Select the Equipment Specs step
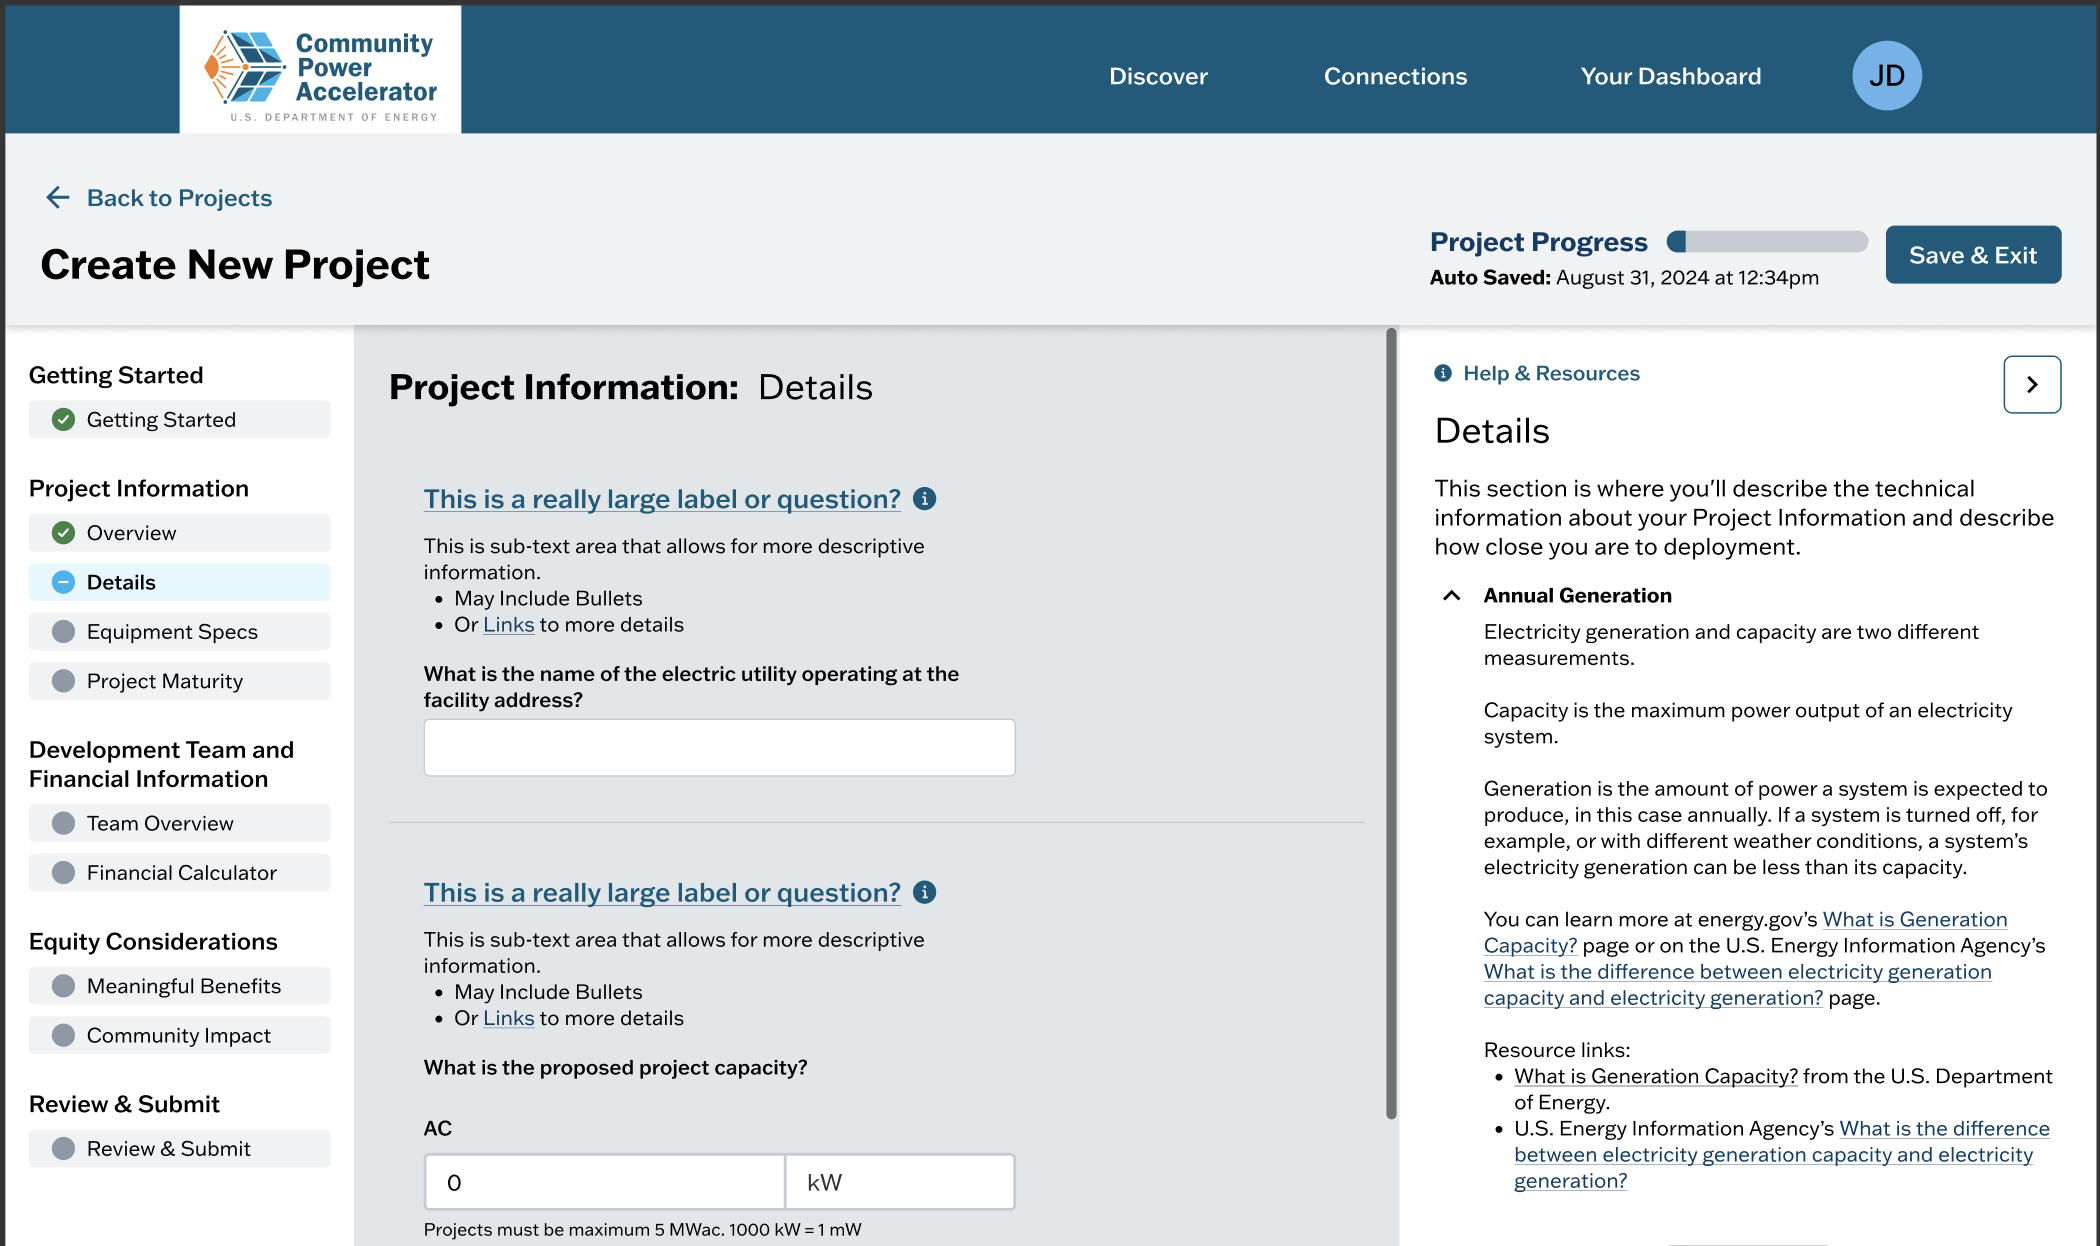Viewport: 2100px width, 1246px height. 172,632
